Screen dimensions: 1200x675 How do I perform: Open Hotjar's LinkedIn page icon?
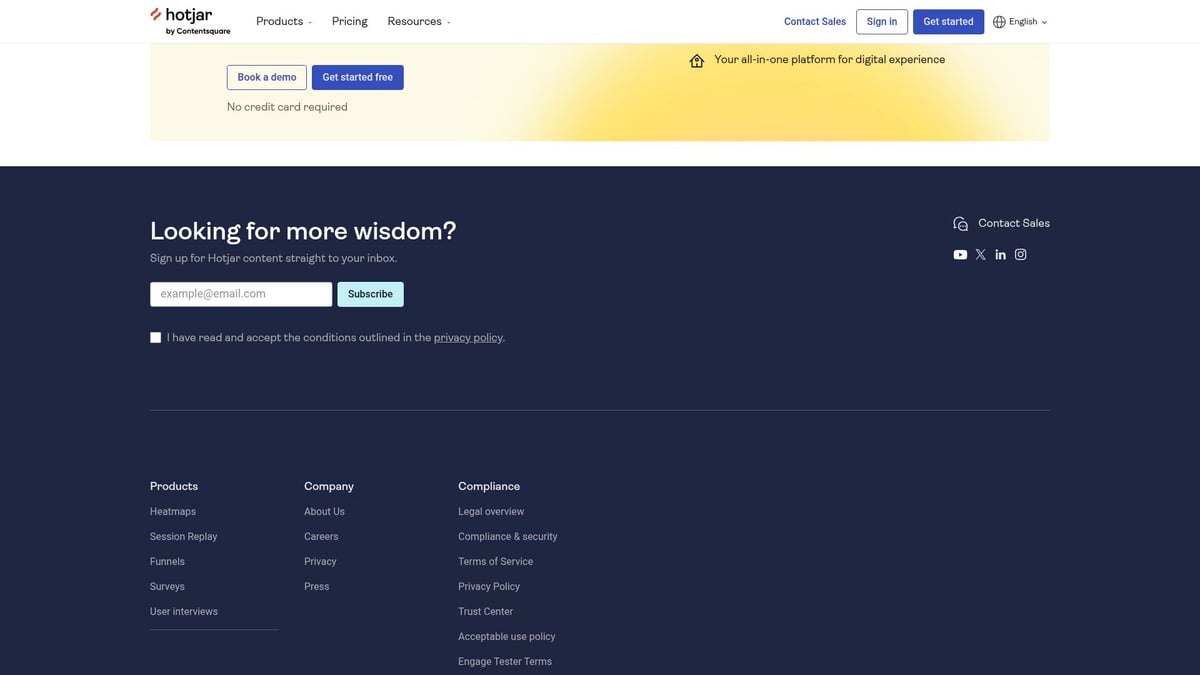coord(1000,254)
